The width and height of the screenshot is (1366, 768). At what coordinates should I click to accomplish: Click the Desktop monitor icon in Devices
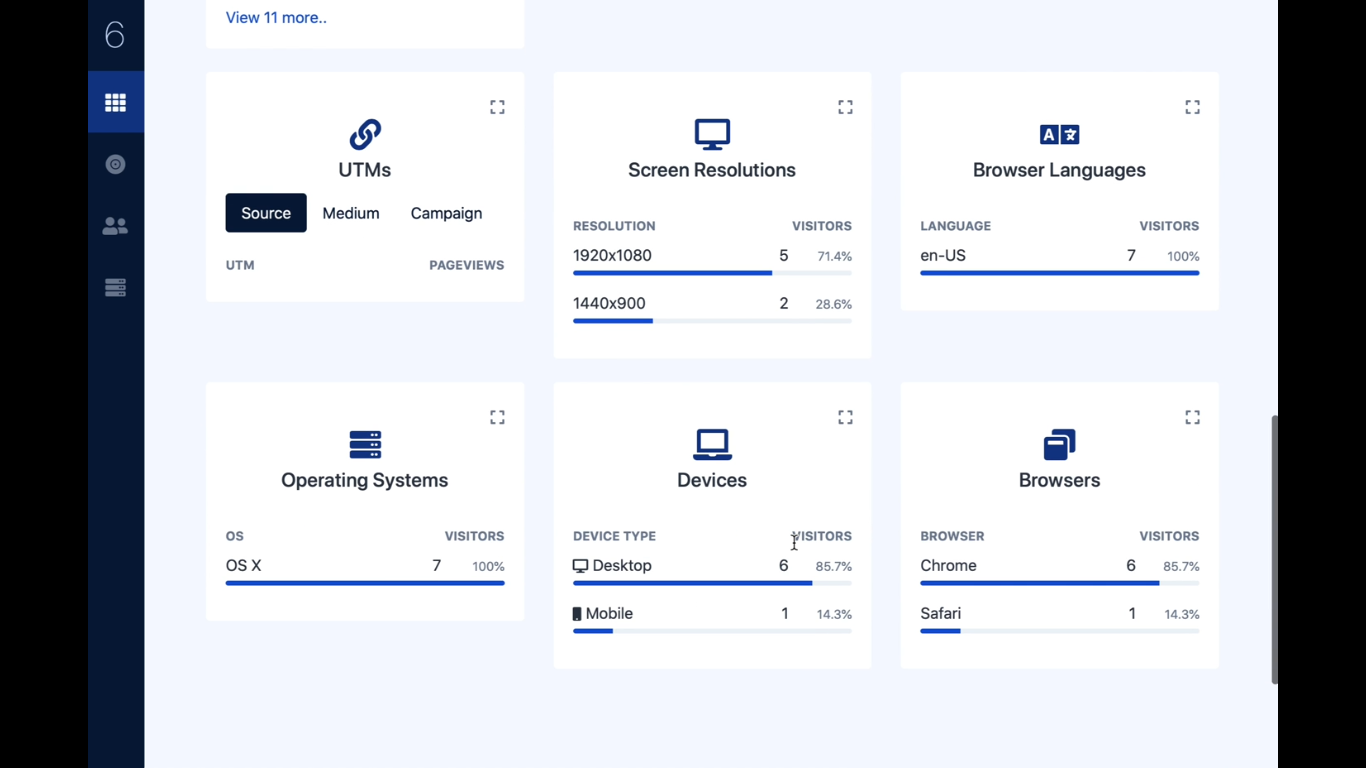tap(580, 566)
